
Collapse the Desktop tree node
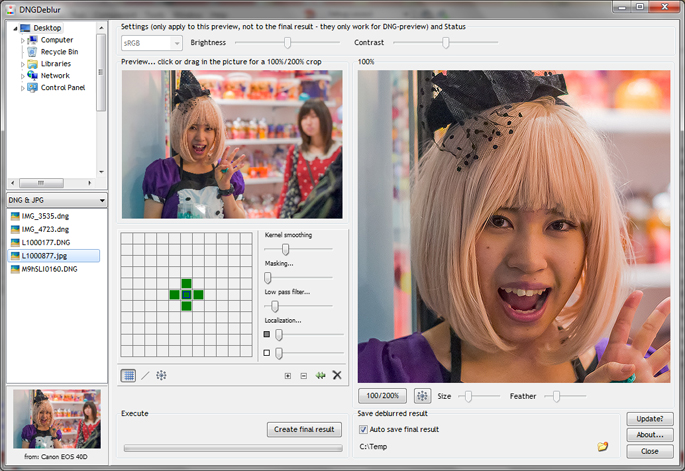[x=15, y=28]
